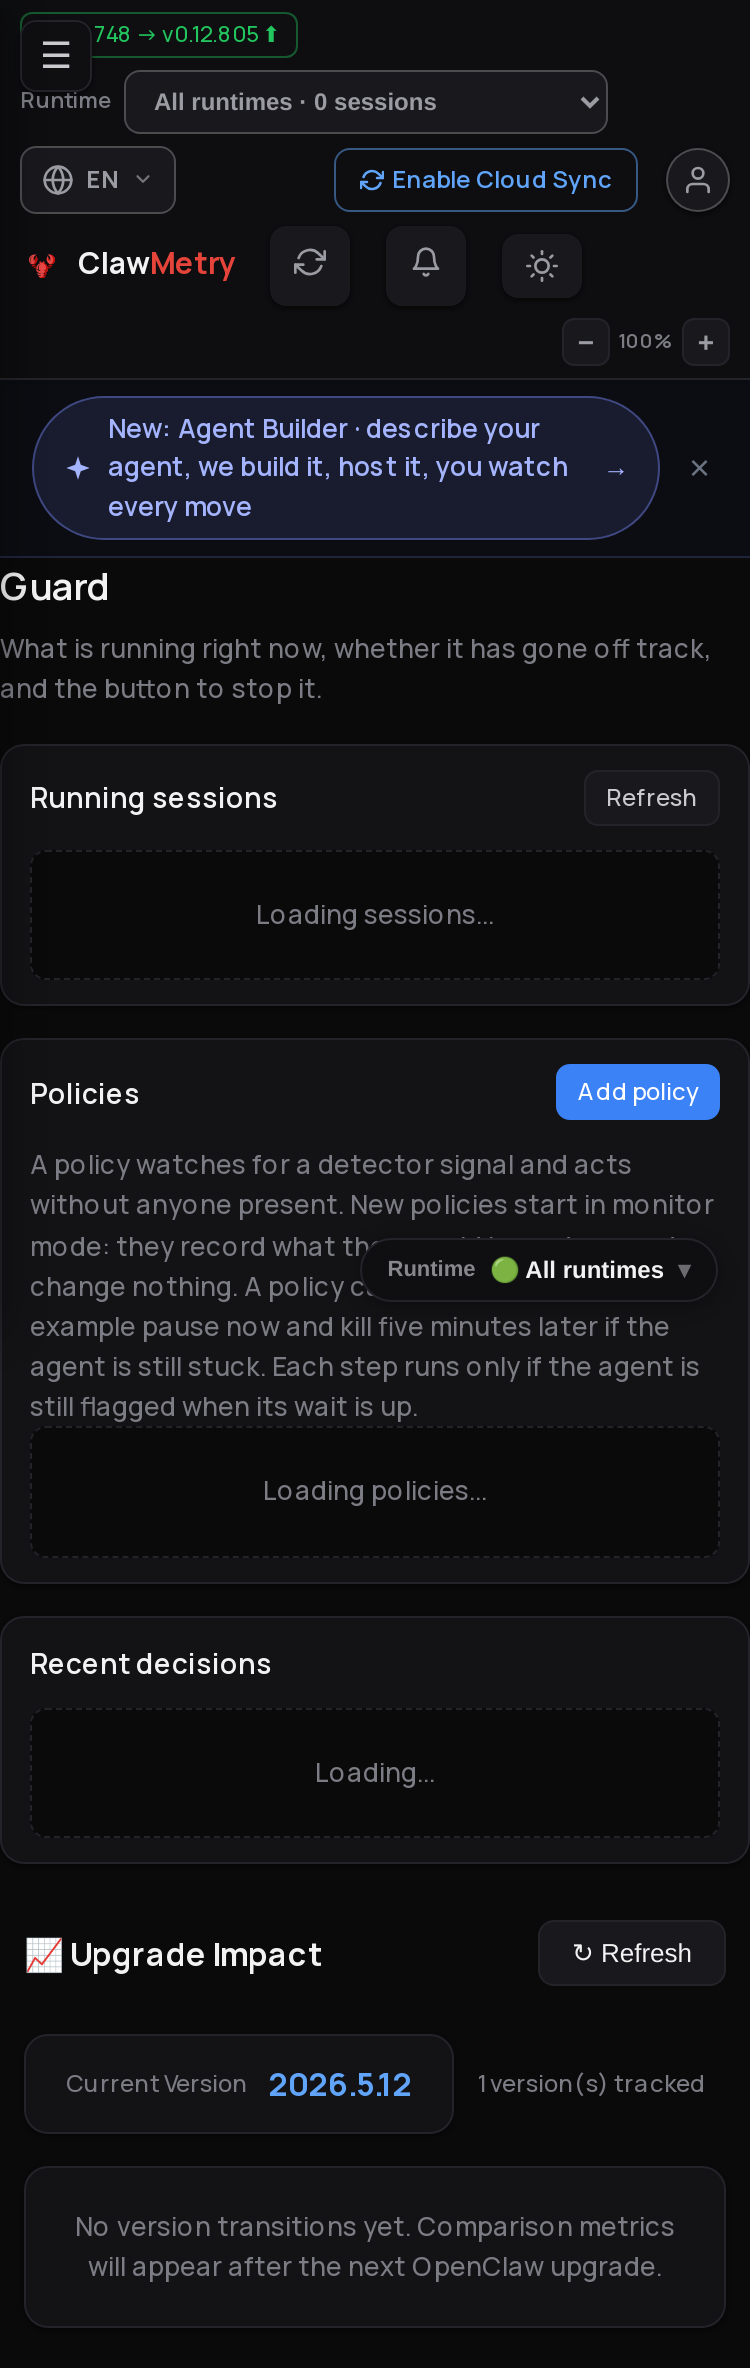Click the ClawMetry lobster logo
The image size is (750, 2368).
pos(42,265)
